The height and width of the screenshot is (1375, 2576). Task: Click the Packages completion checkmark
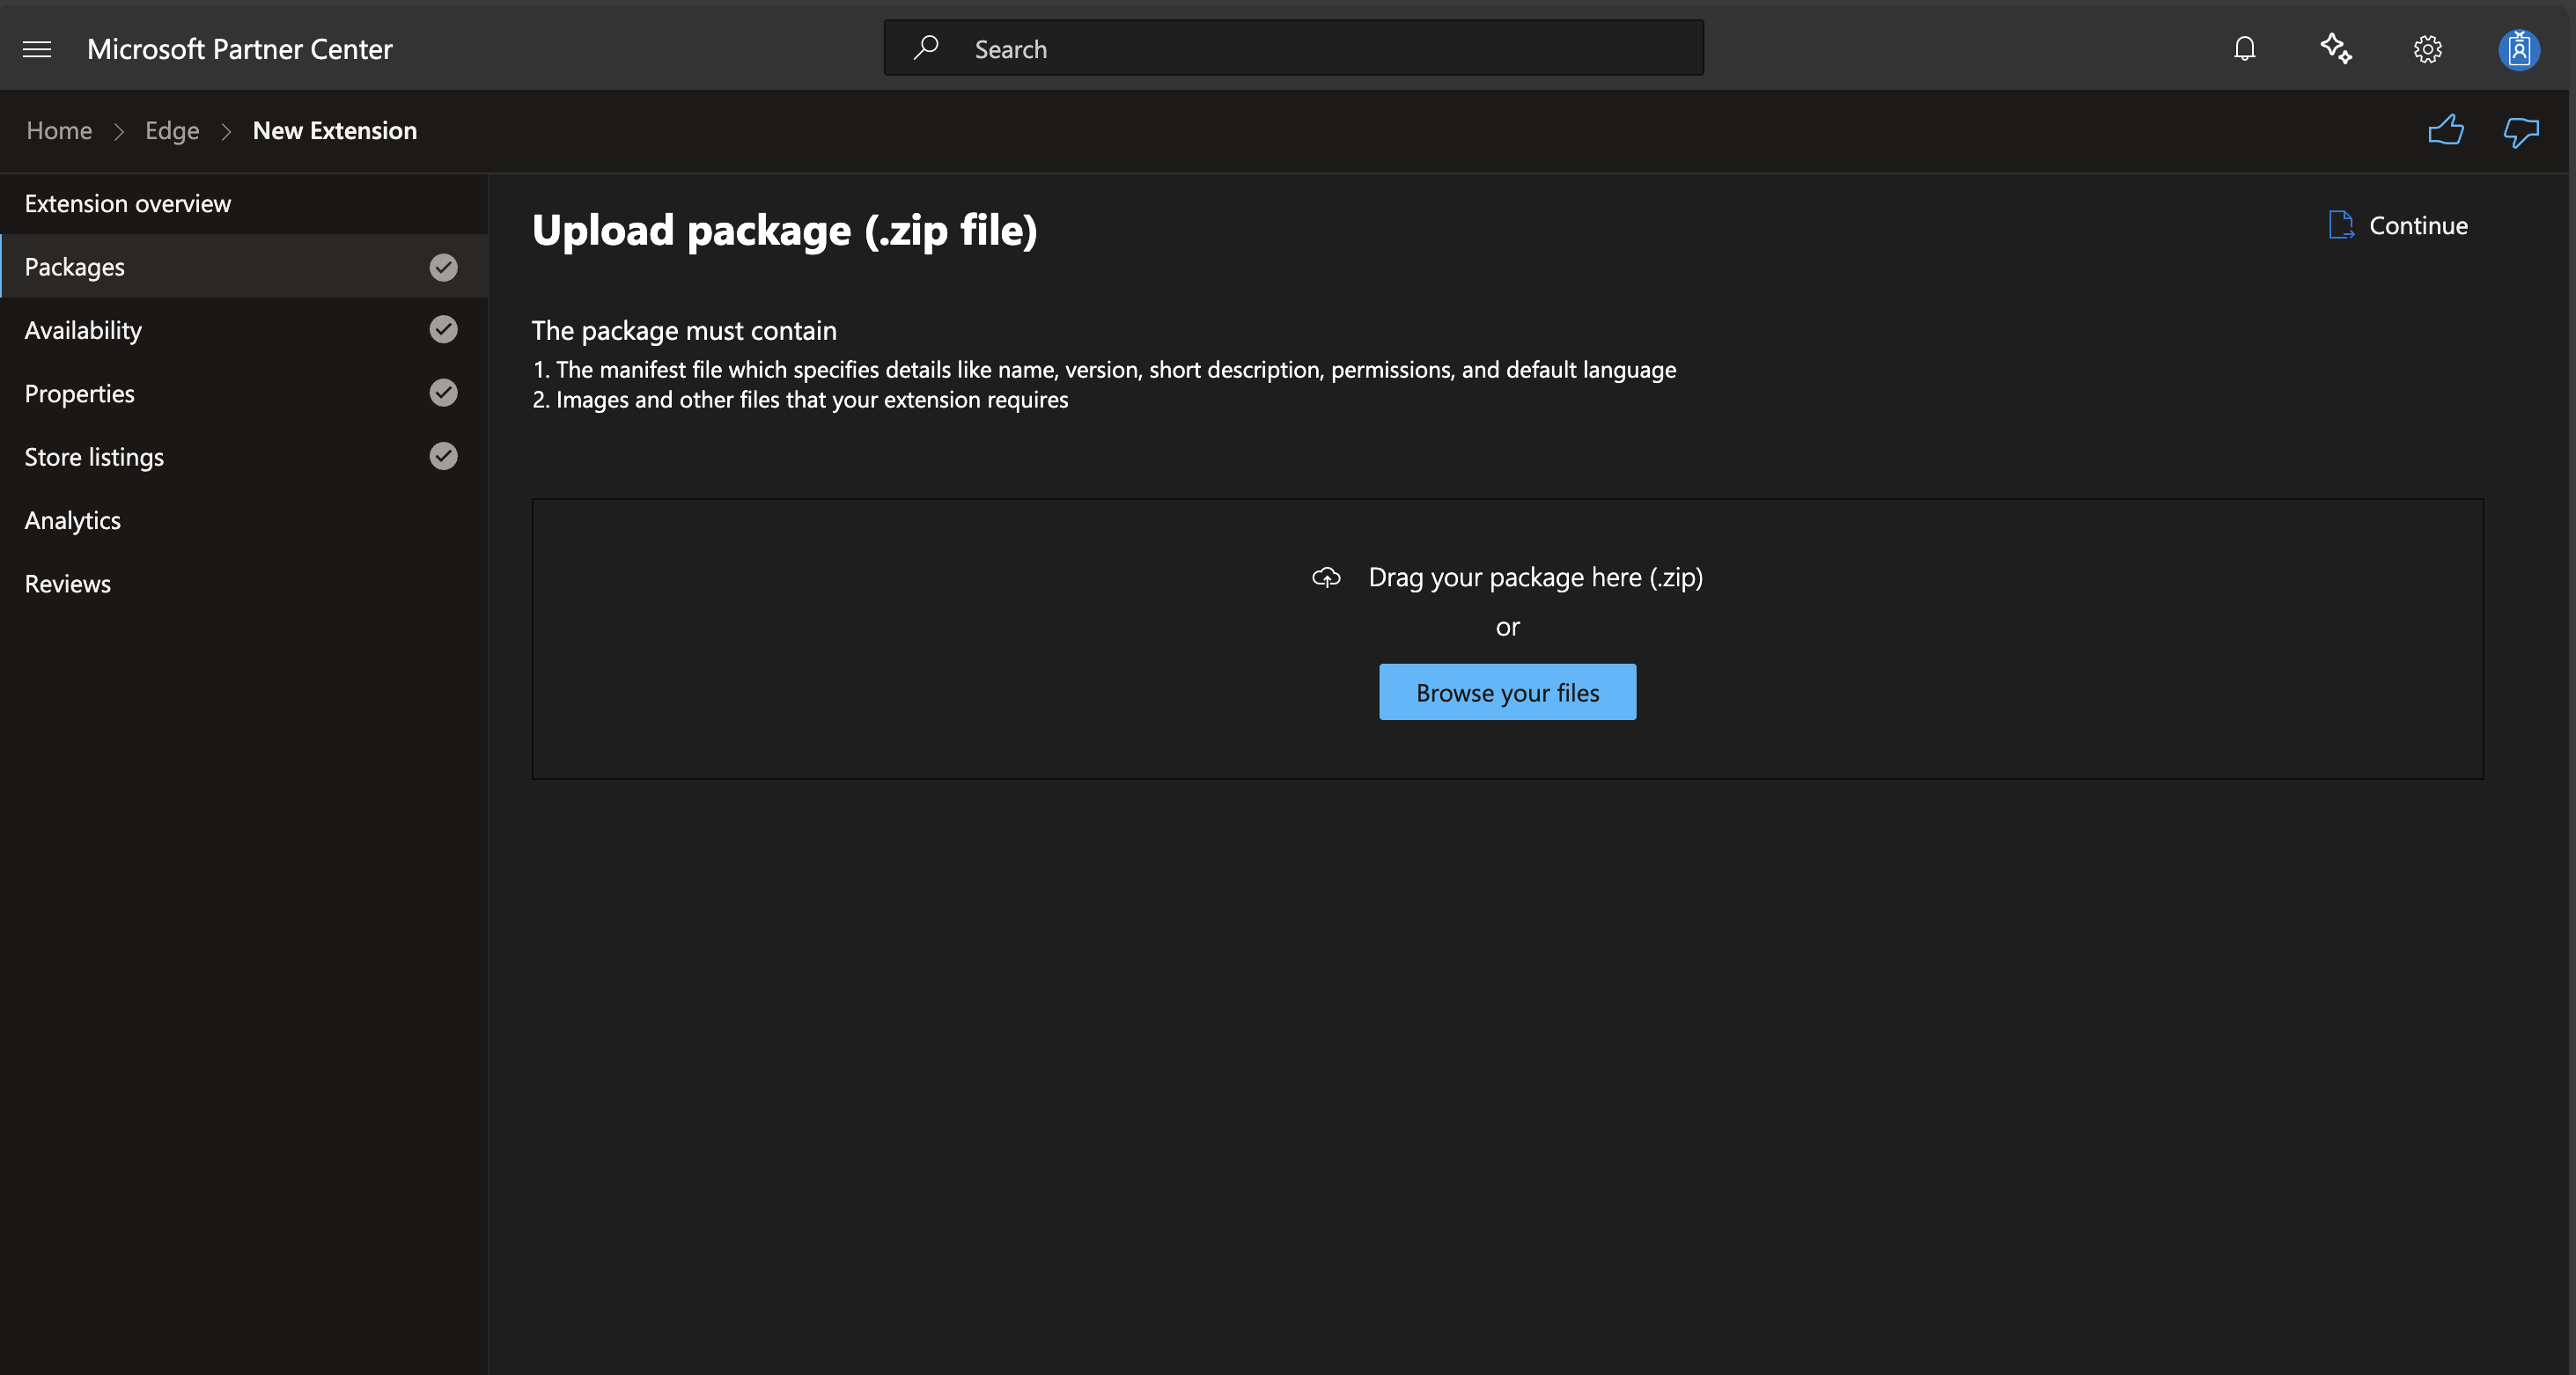[443, 266]
